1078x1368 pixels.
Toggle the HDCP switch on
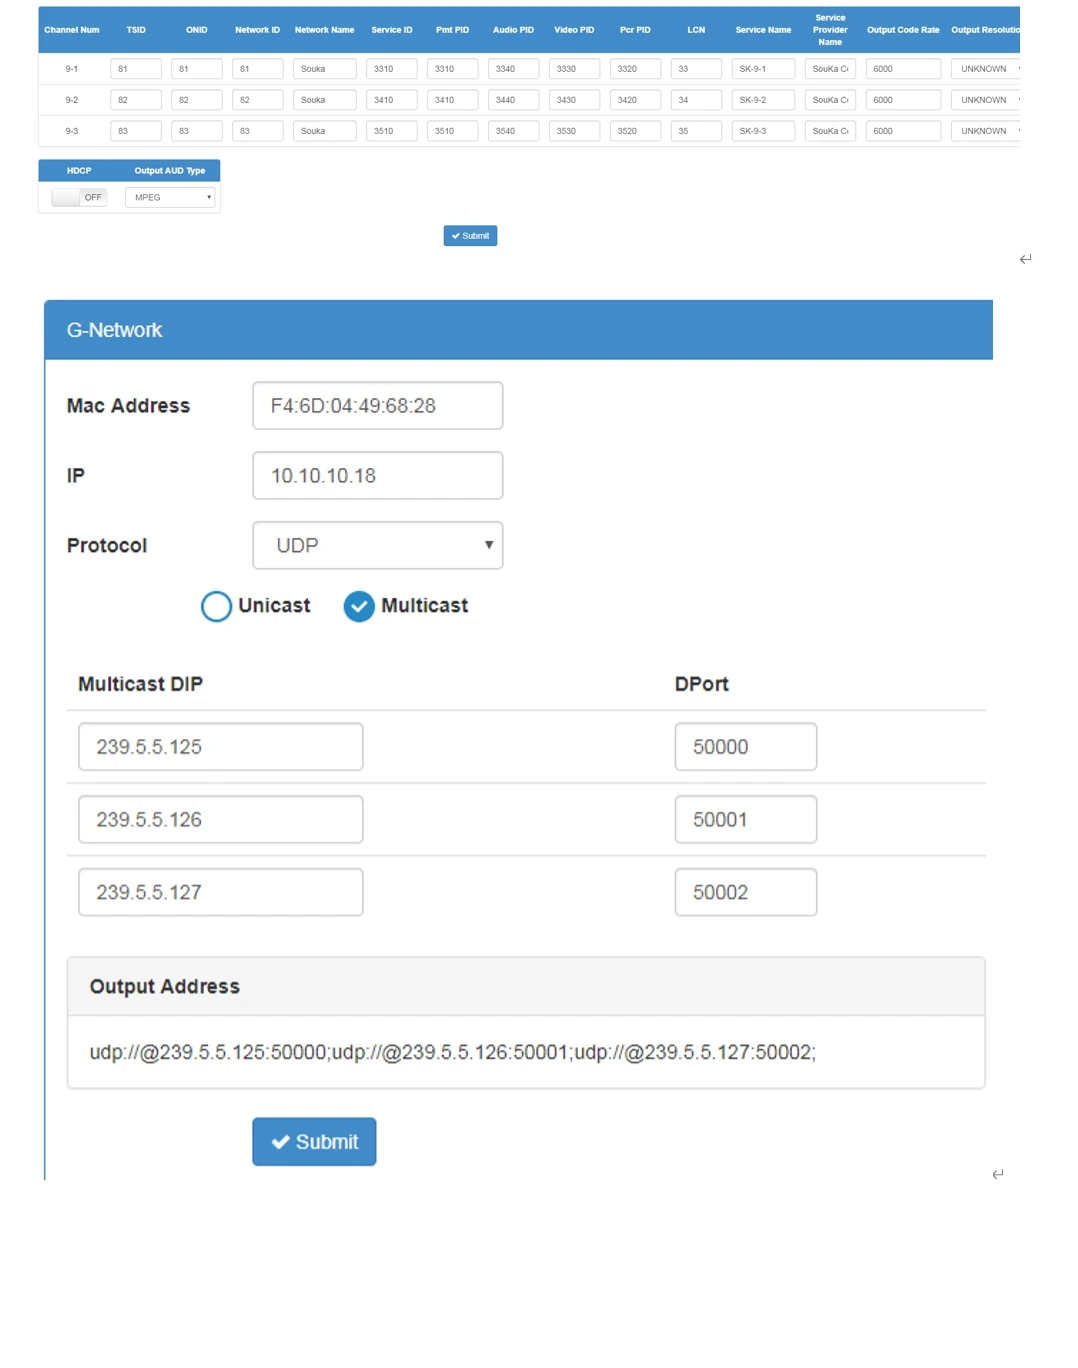pos(79,197)
